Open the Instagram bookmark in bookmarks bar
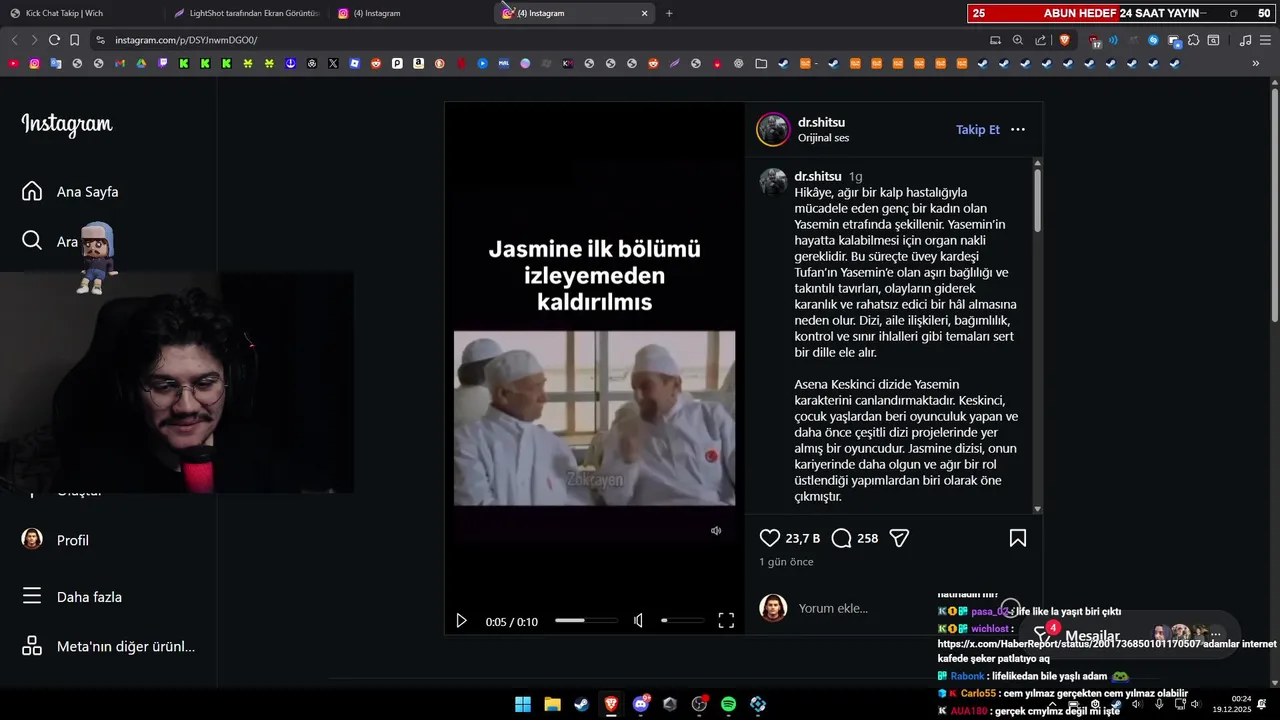Viewport: 1280px width, 720px height. [34, 63]
